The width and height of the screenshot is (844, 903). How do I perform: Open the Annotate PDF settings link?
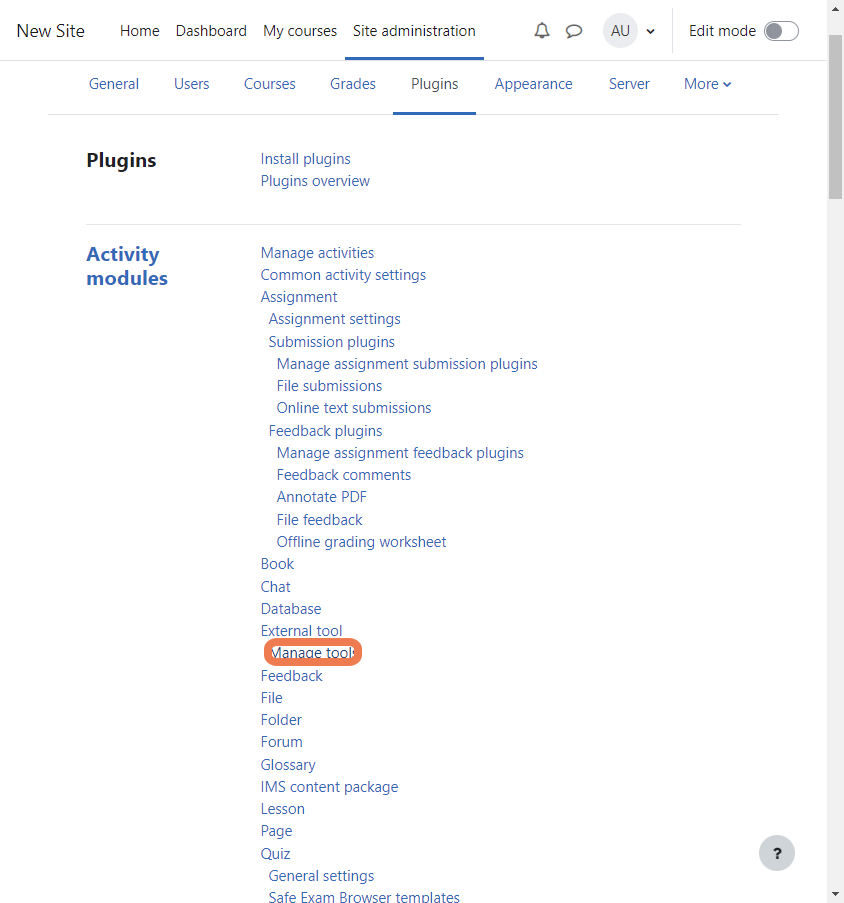tap(321, 497)
